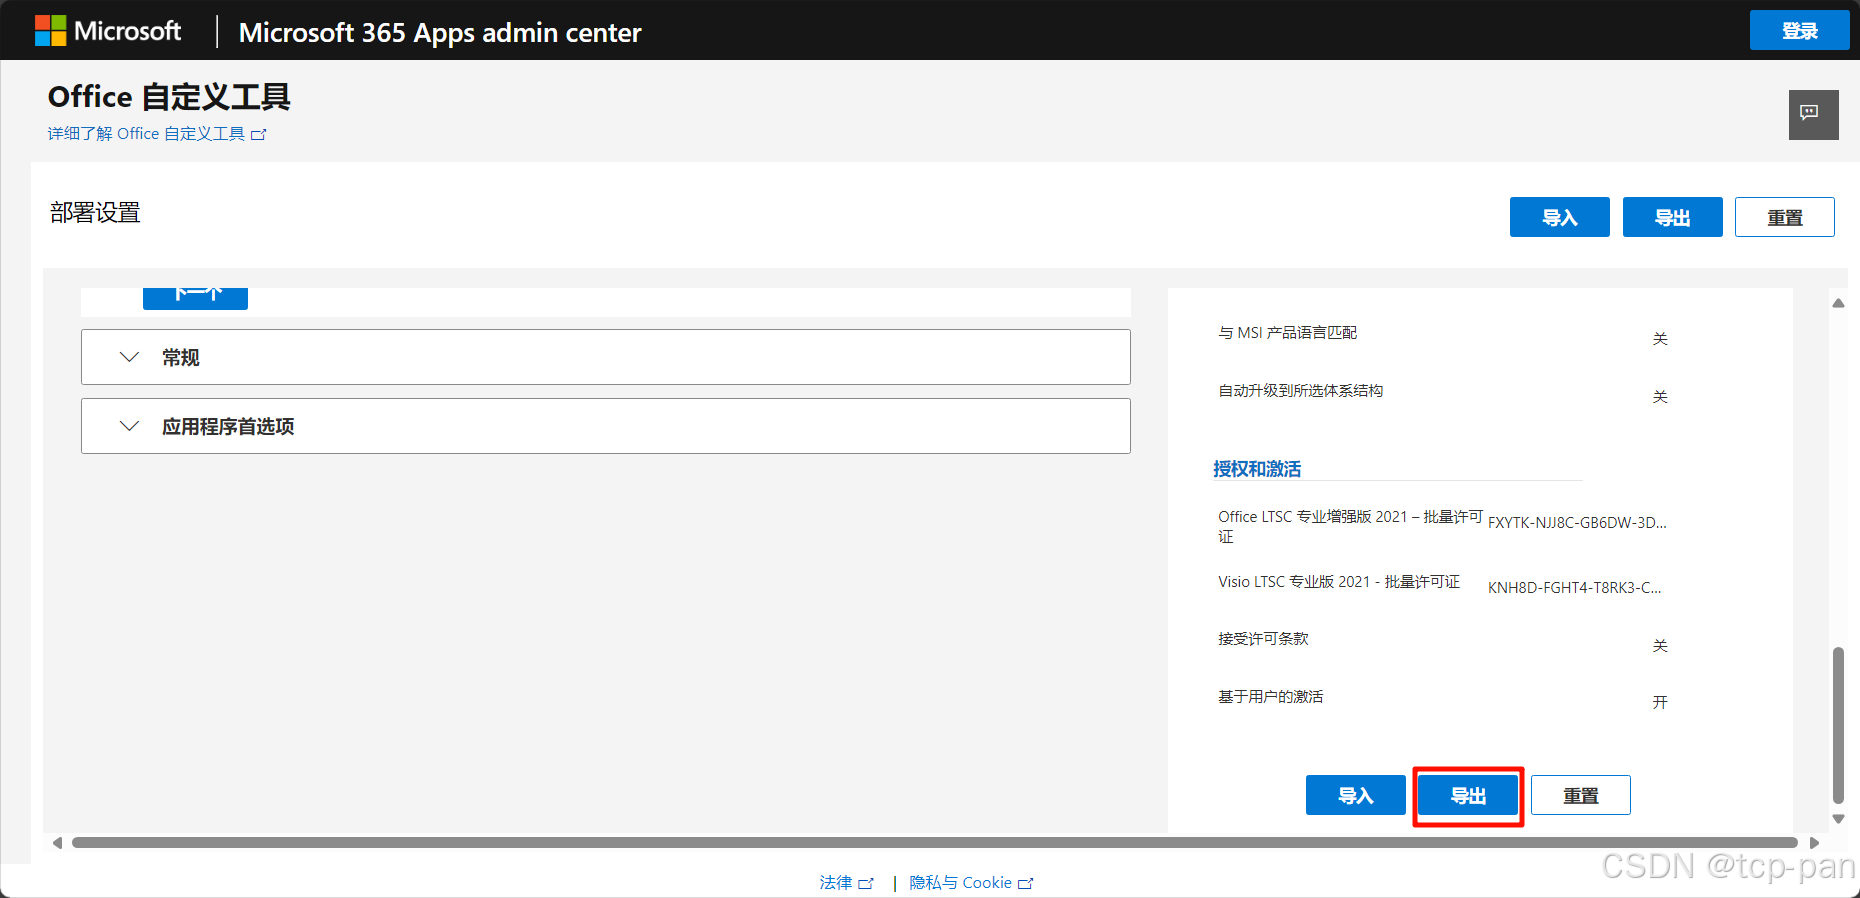Image resolution: width=1860 pixels, height=898 pixels.
Task: Click the 部署设置 heading
Action: click(x=95, y=213)
